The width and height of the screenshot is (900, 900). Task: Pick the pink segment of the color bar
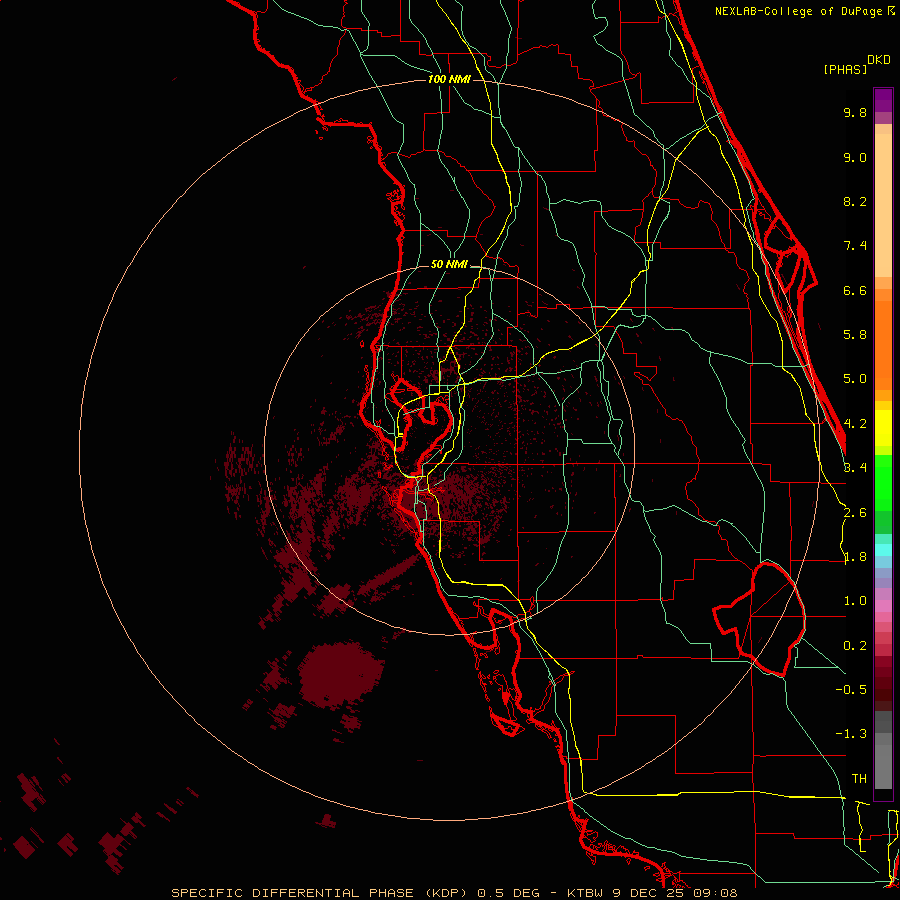[x=883, y=607]
